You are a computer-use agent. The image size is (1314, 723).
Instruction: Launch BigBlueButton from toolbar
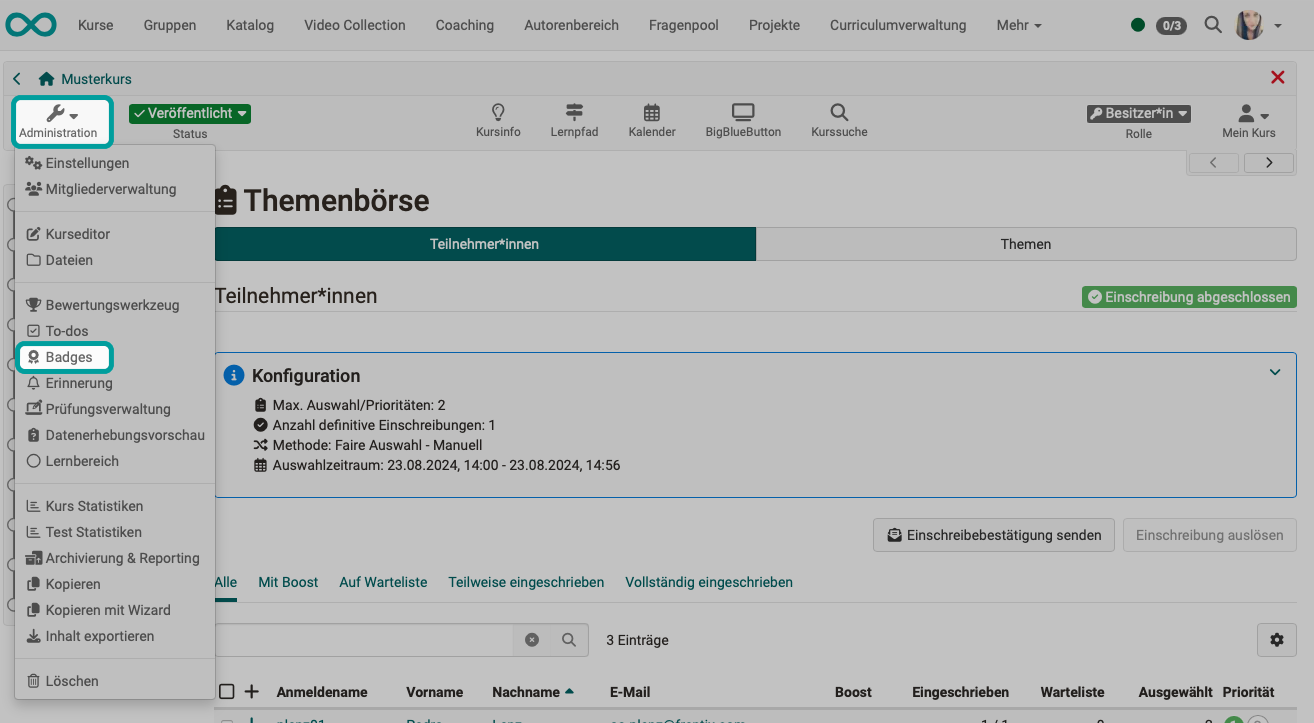[743, 113]
